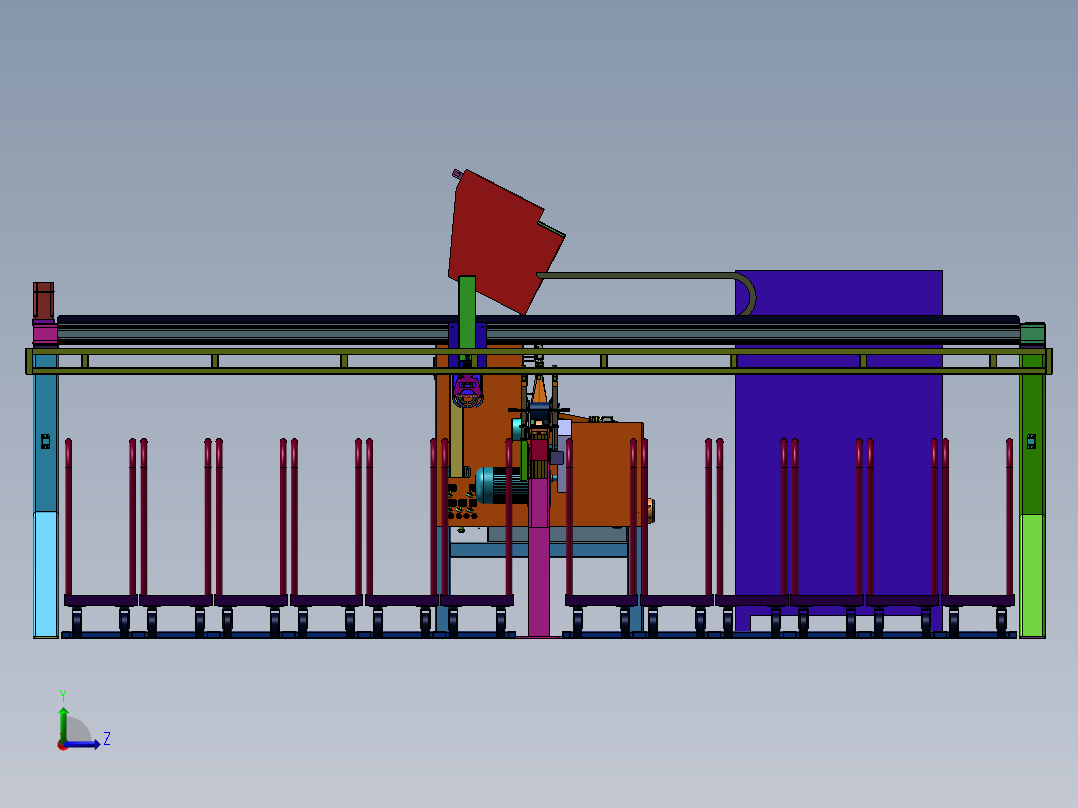The height and width of the screenshot is (808, 1078).
Task: Select the magenta central pedestal column
Action: pyautogui.click(x=539, y=557)
